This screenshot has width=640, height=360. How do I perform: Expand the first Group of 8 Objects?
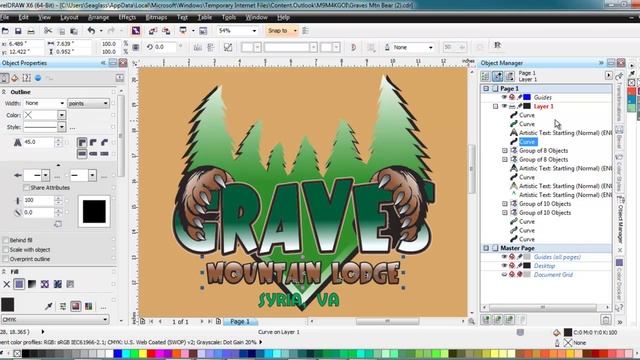(505, 151)
